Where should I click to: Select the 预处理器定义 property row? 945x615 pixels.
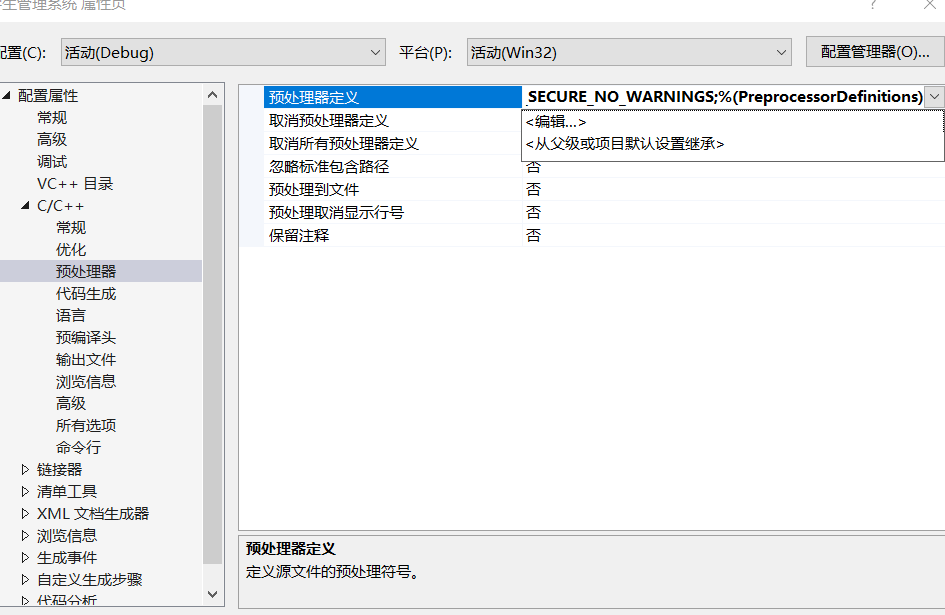coord(392,97)
